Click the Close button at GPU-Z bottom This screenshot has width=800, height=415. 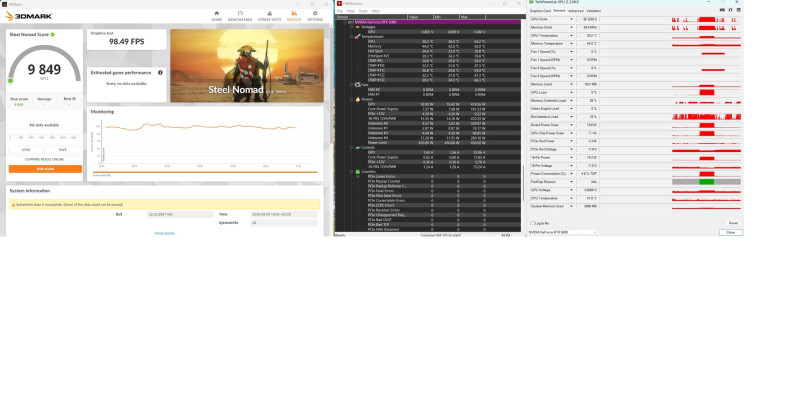tap(731, 232)
